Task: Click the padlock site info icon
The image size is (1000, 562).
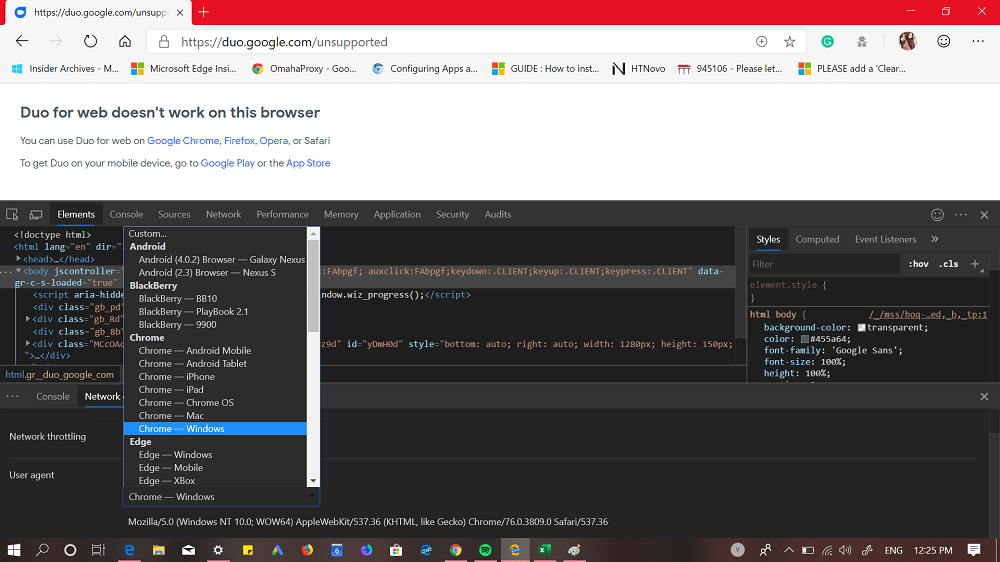Action: tap(164, 42)
